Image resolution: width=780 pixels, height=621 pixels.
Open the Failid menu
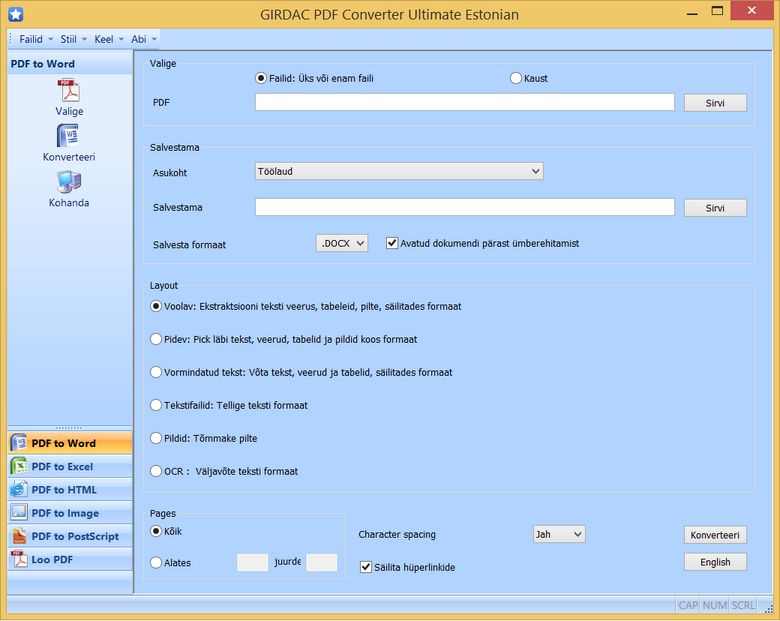(x=35, y=39)
